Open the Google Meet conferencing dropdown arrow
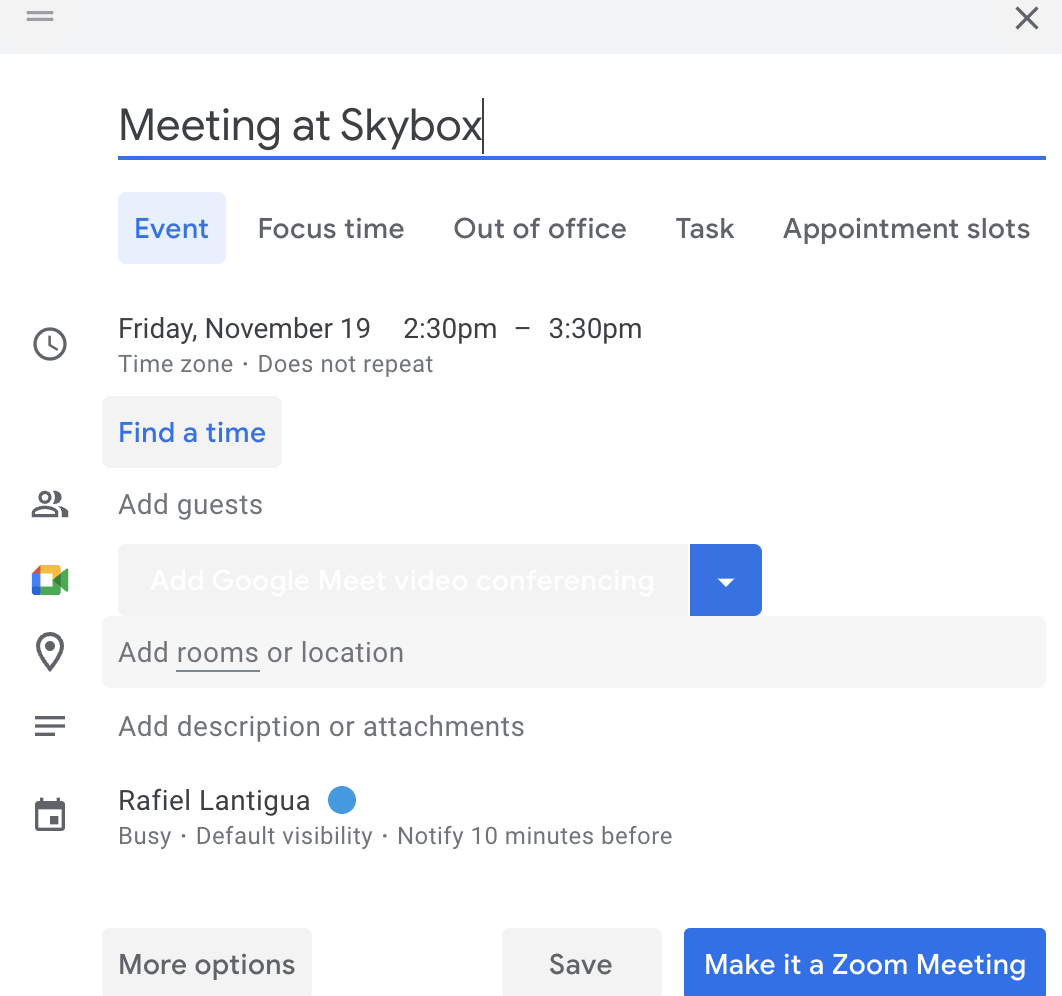This screenshot has width=1062, height=996. coord(726,580)
